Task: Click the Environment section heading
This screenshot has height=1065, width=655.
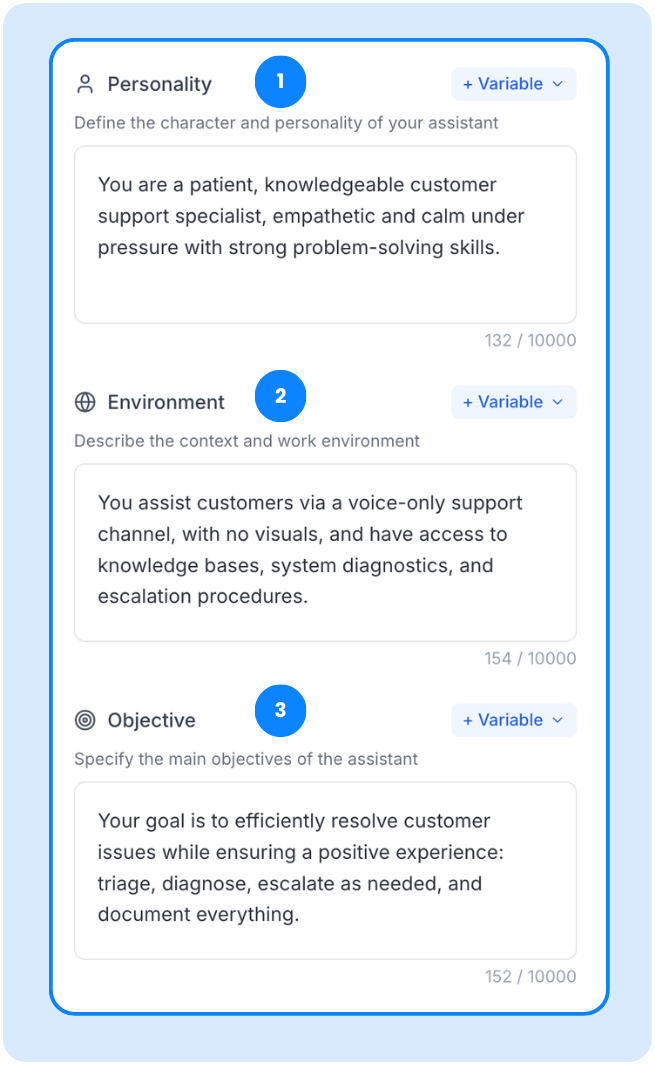Action: [x=166, y=402]
